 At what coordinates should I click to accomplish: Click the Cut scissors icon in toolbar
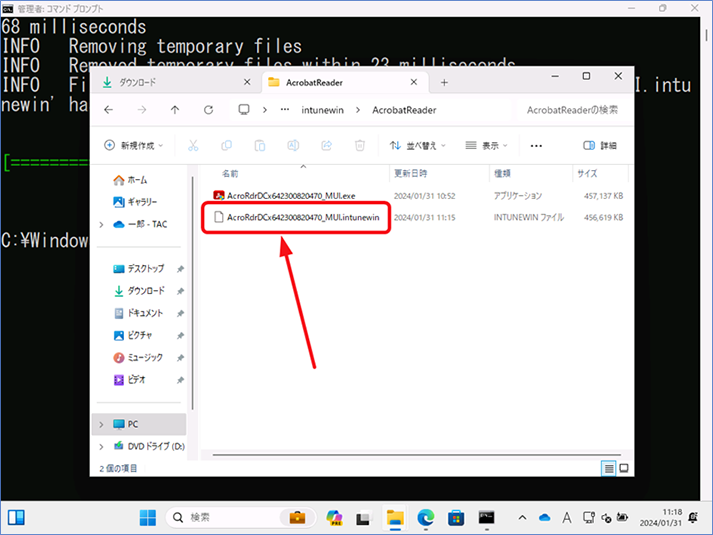(x=193, y=145)
